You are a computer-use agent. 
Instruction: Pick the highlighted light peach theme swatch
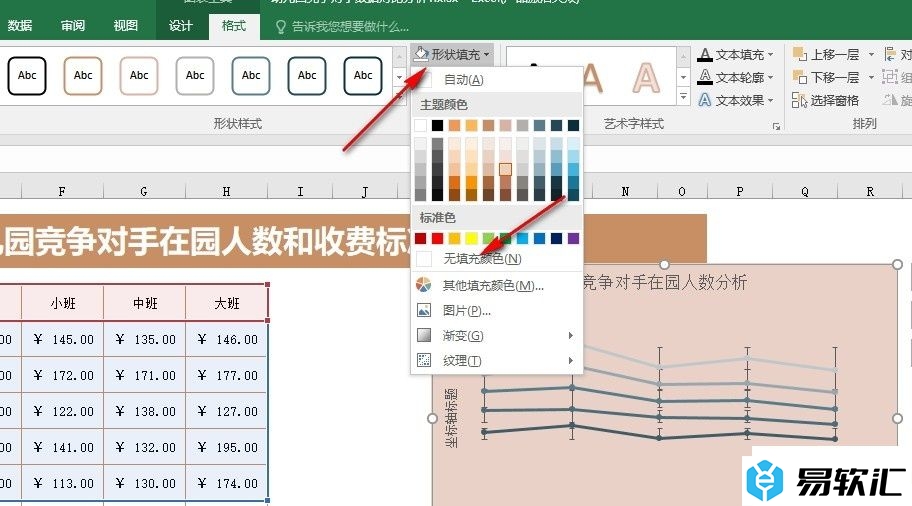(505, 169)
